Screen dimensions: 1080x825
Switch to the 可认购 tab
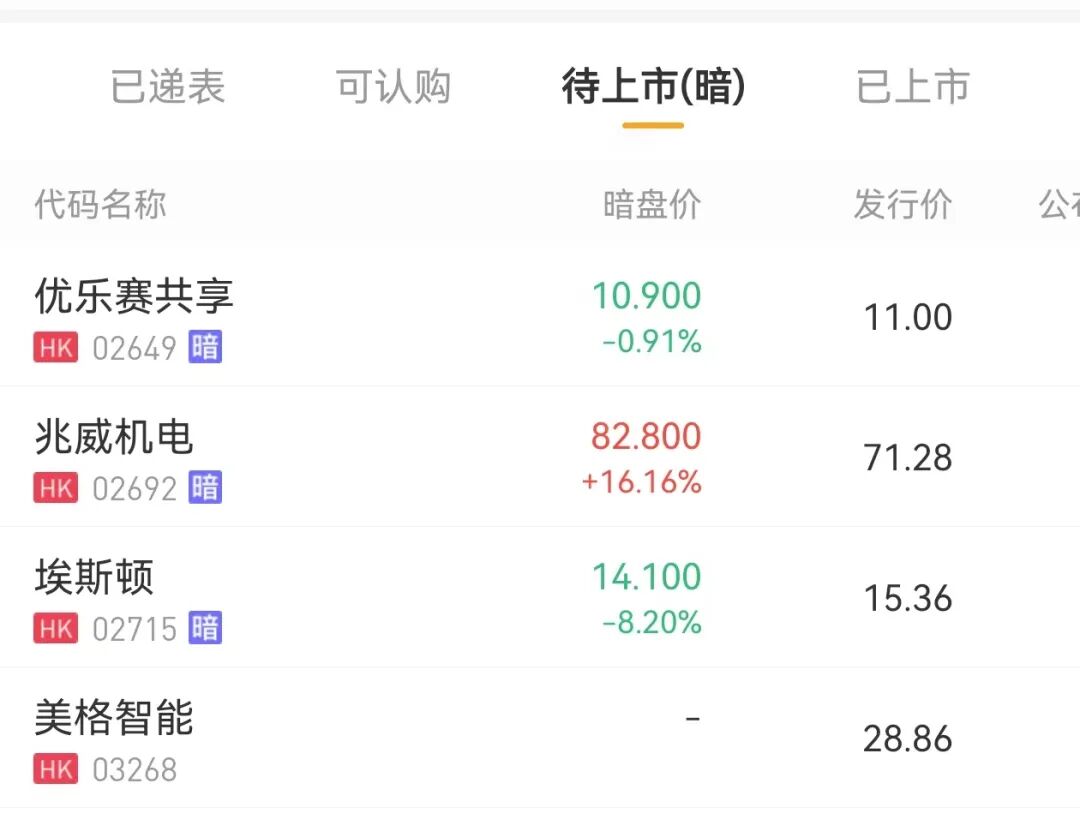[394, 87]
